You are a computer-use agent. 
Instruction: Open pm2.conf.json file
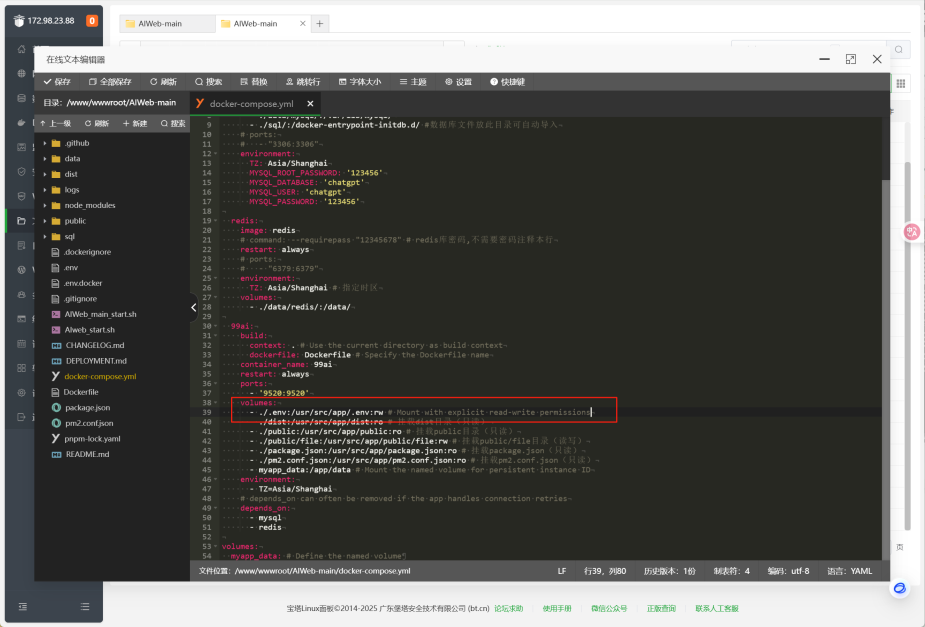88,423
